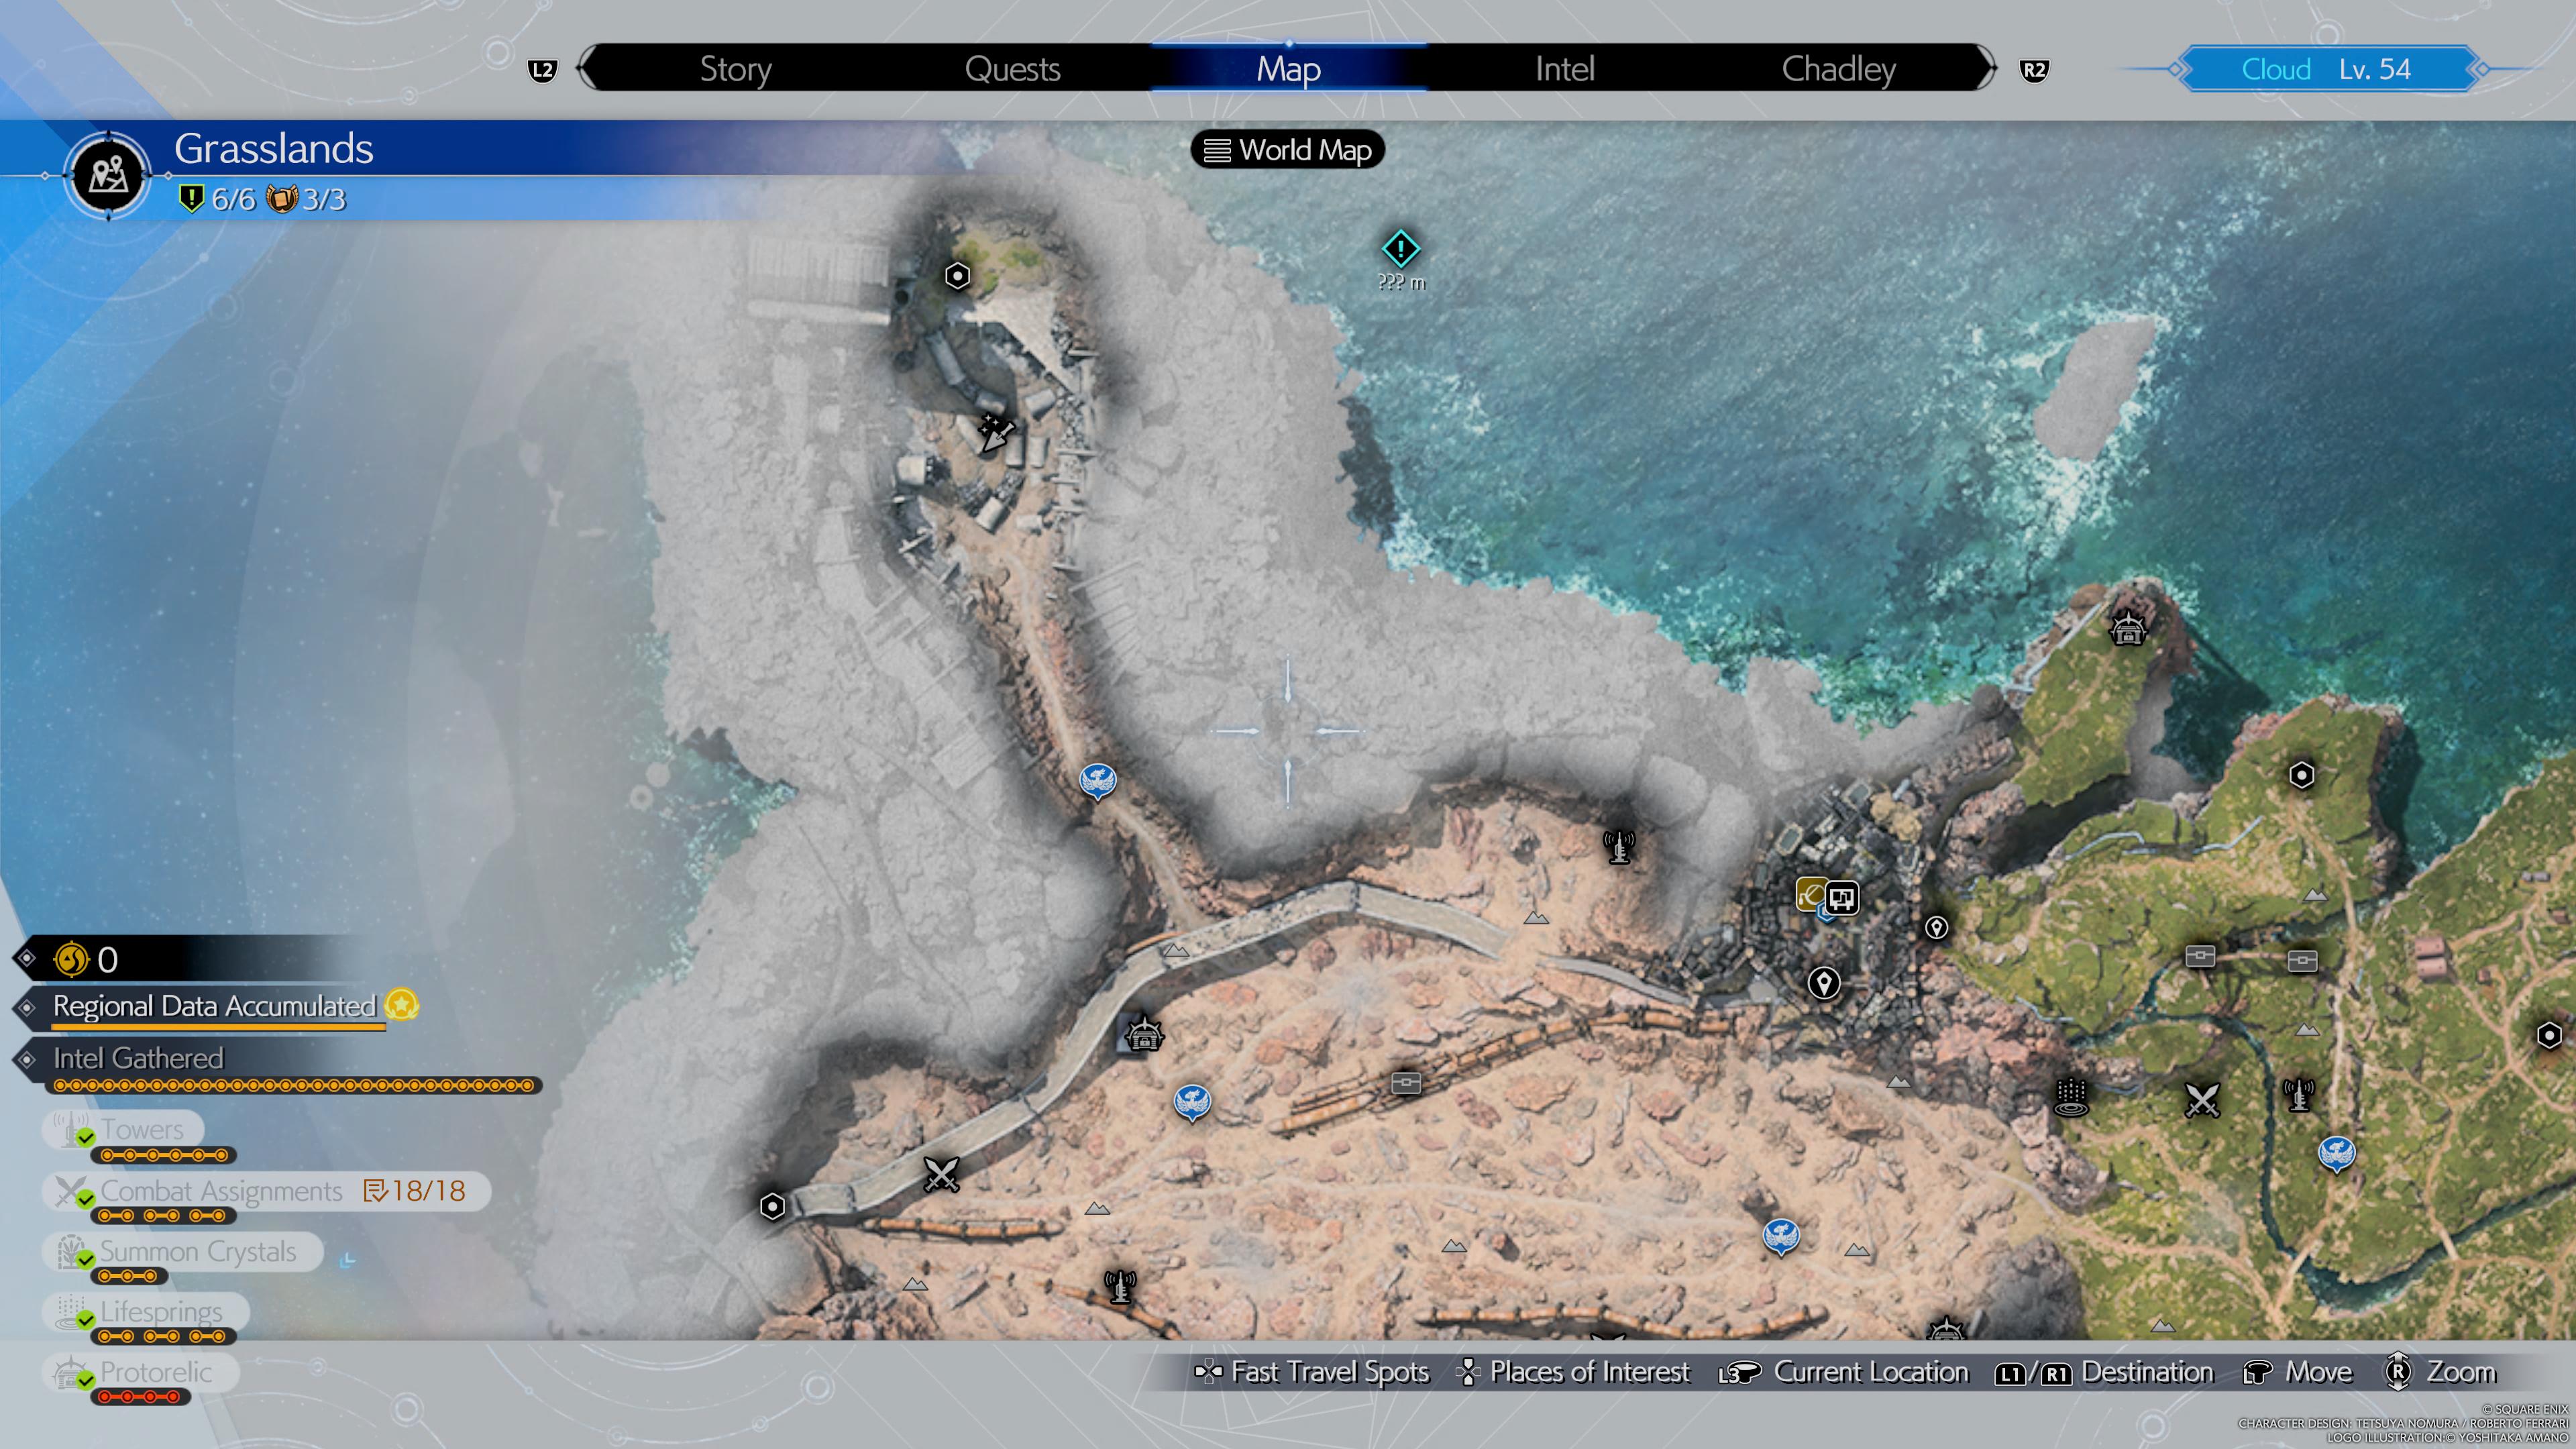2576x1449 pixels.
Task: Expand Regional Data Accumulated entry
Action: point(214,1006)
